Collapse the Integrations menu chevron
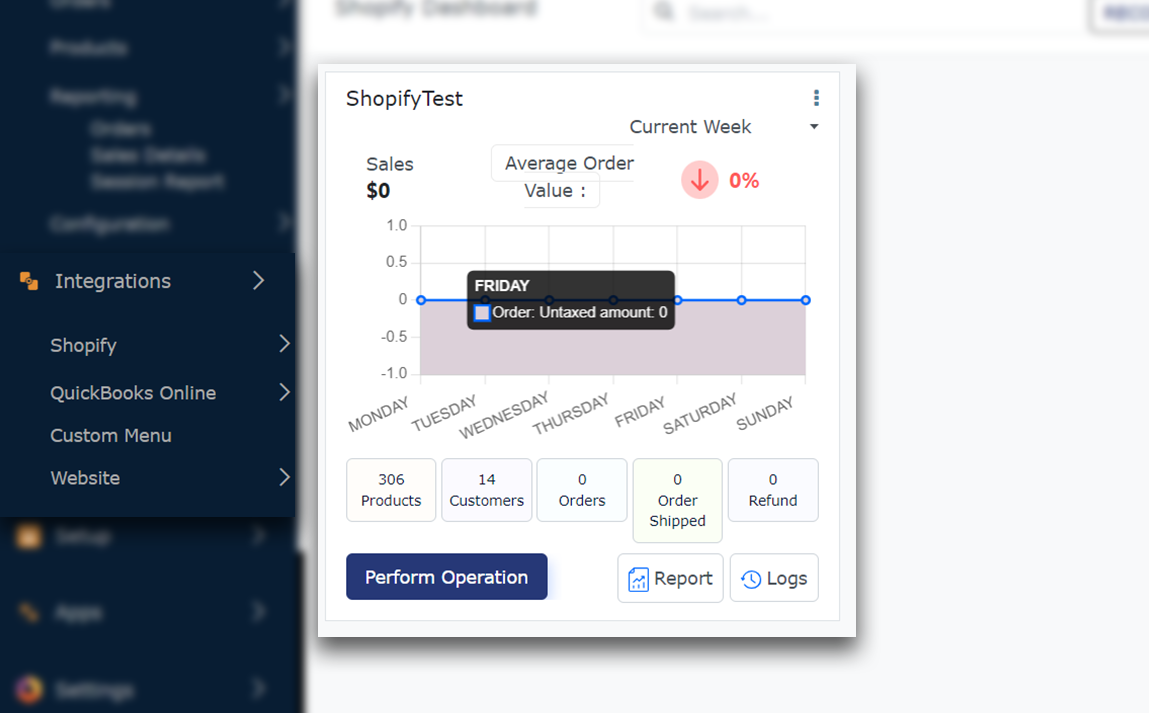Image resolution: width=1149 pixels, height=713 pixels. pyautogui.click(x=258, y=281)
